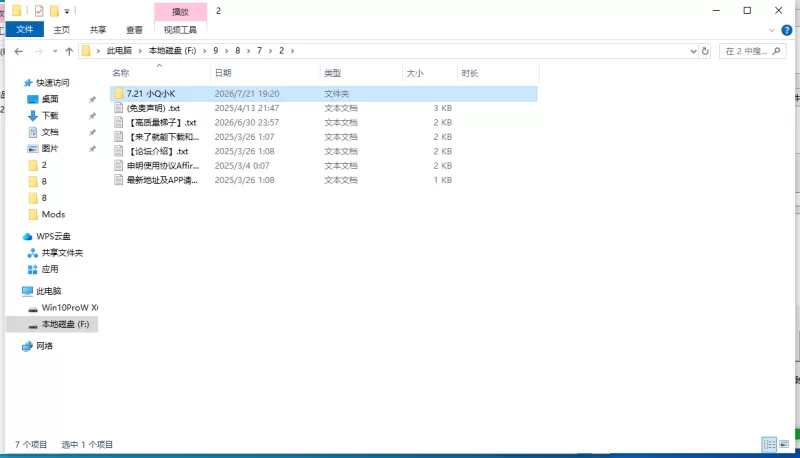This screenshot has width=800, height=458.
Task: Open 本地磁盘 (F:) in navigation pane
Action: point(65,324)
